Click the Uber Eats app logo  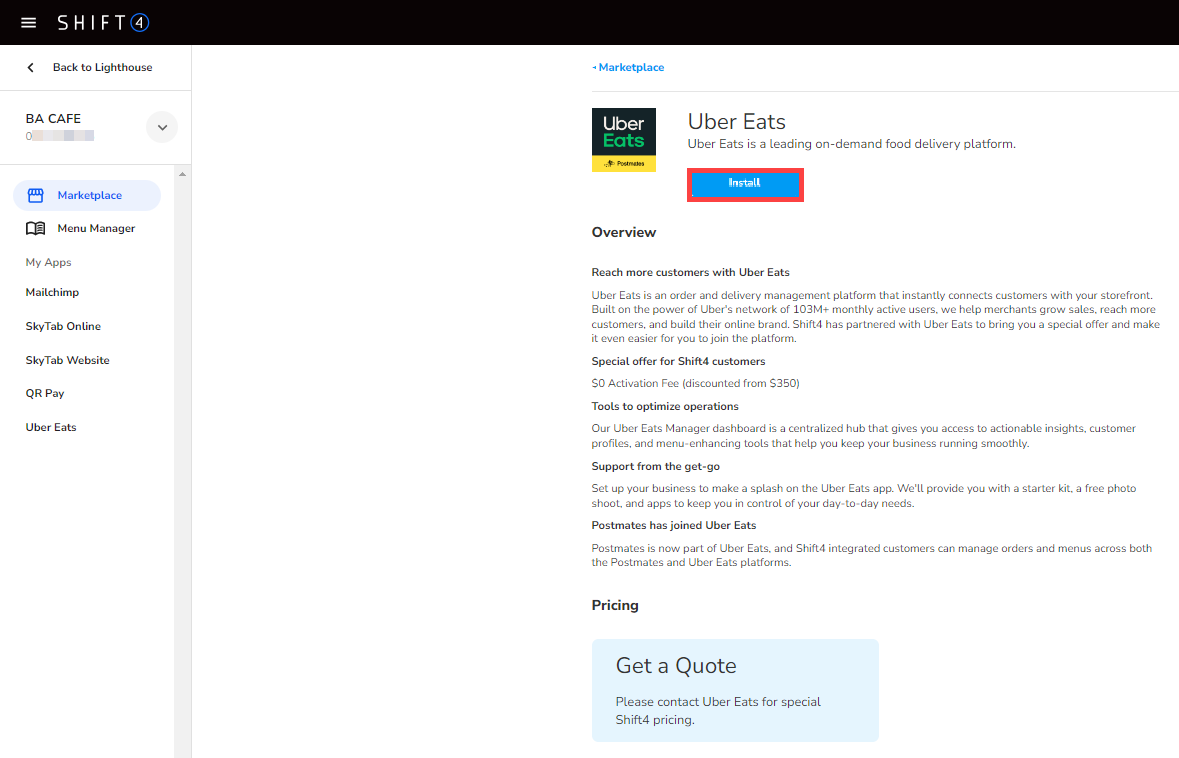click(x=623, y=139)
